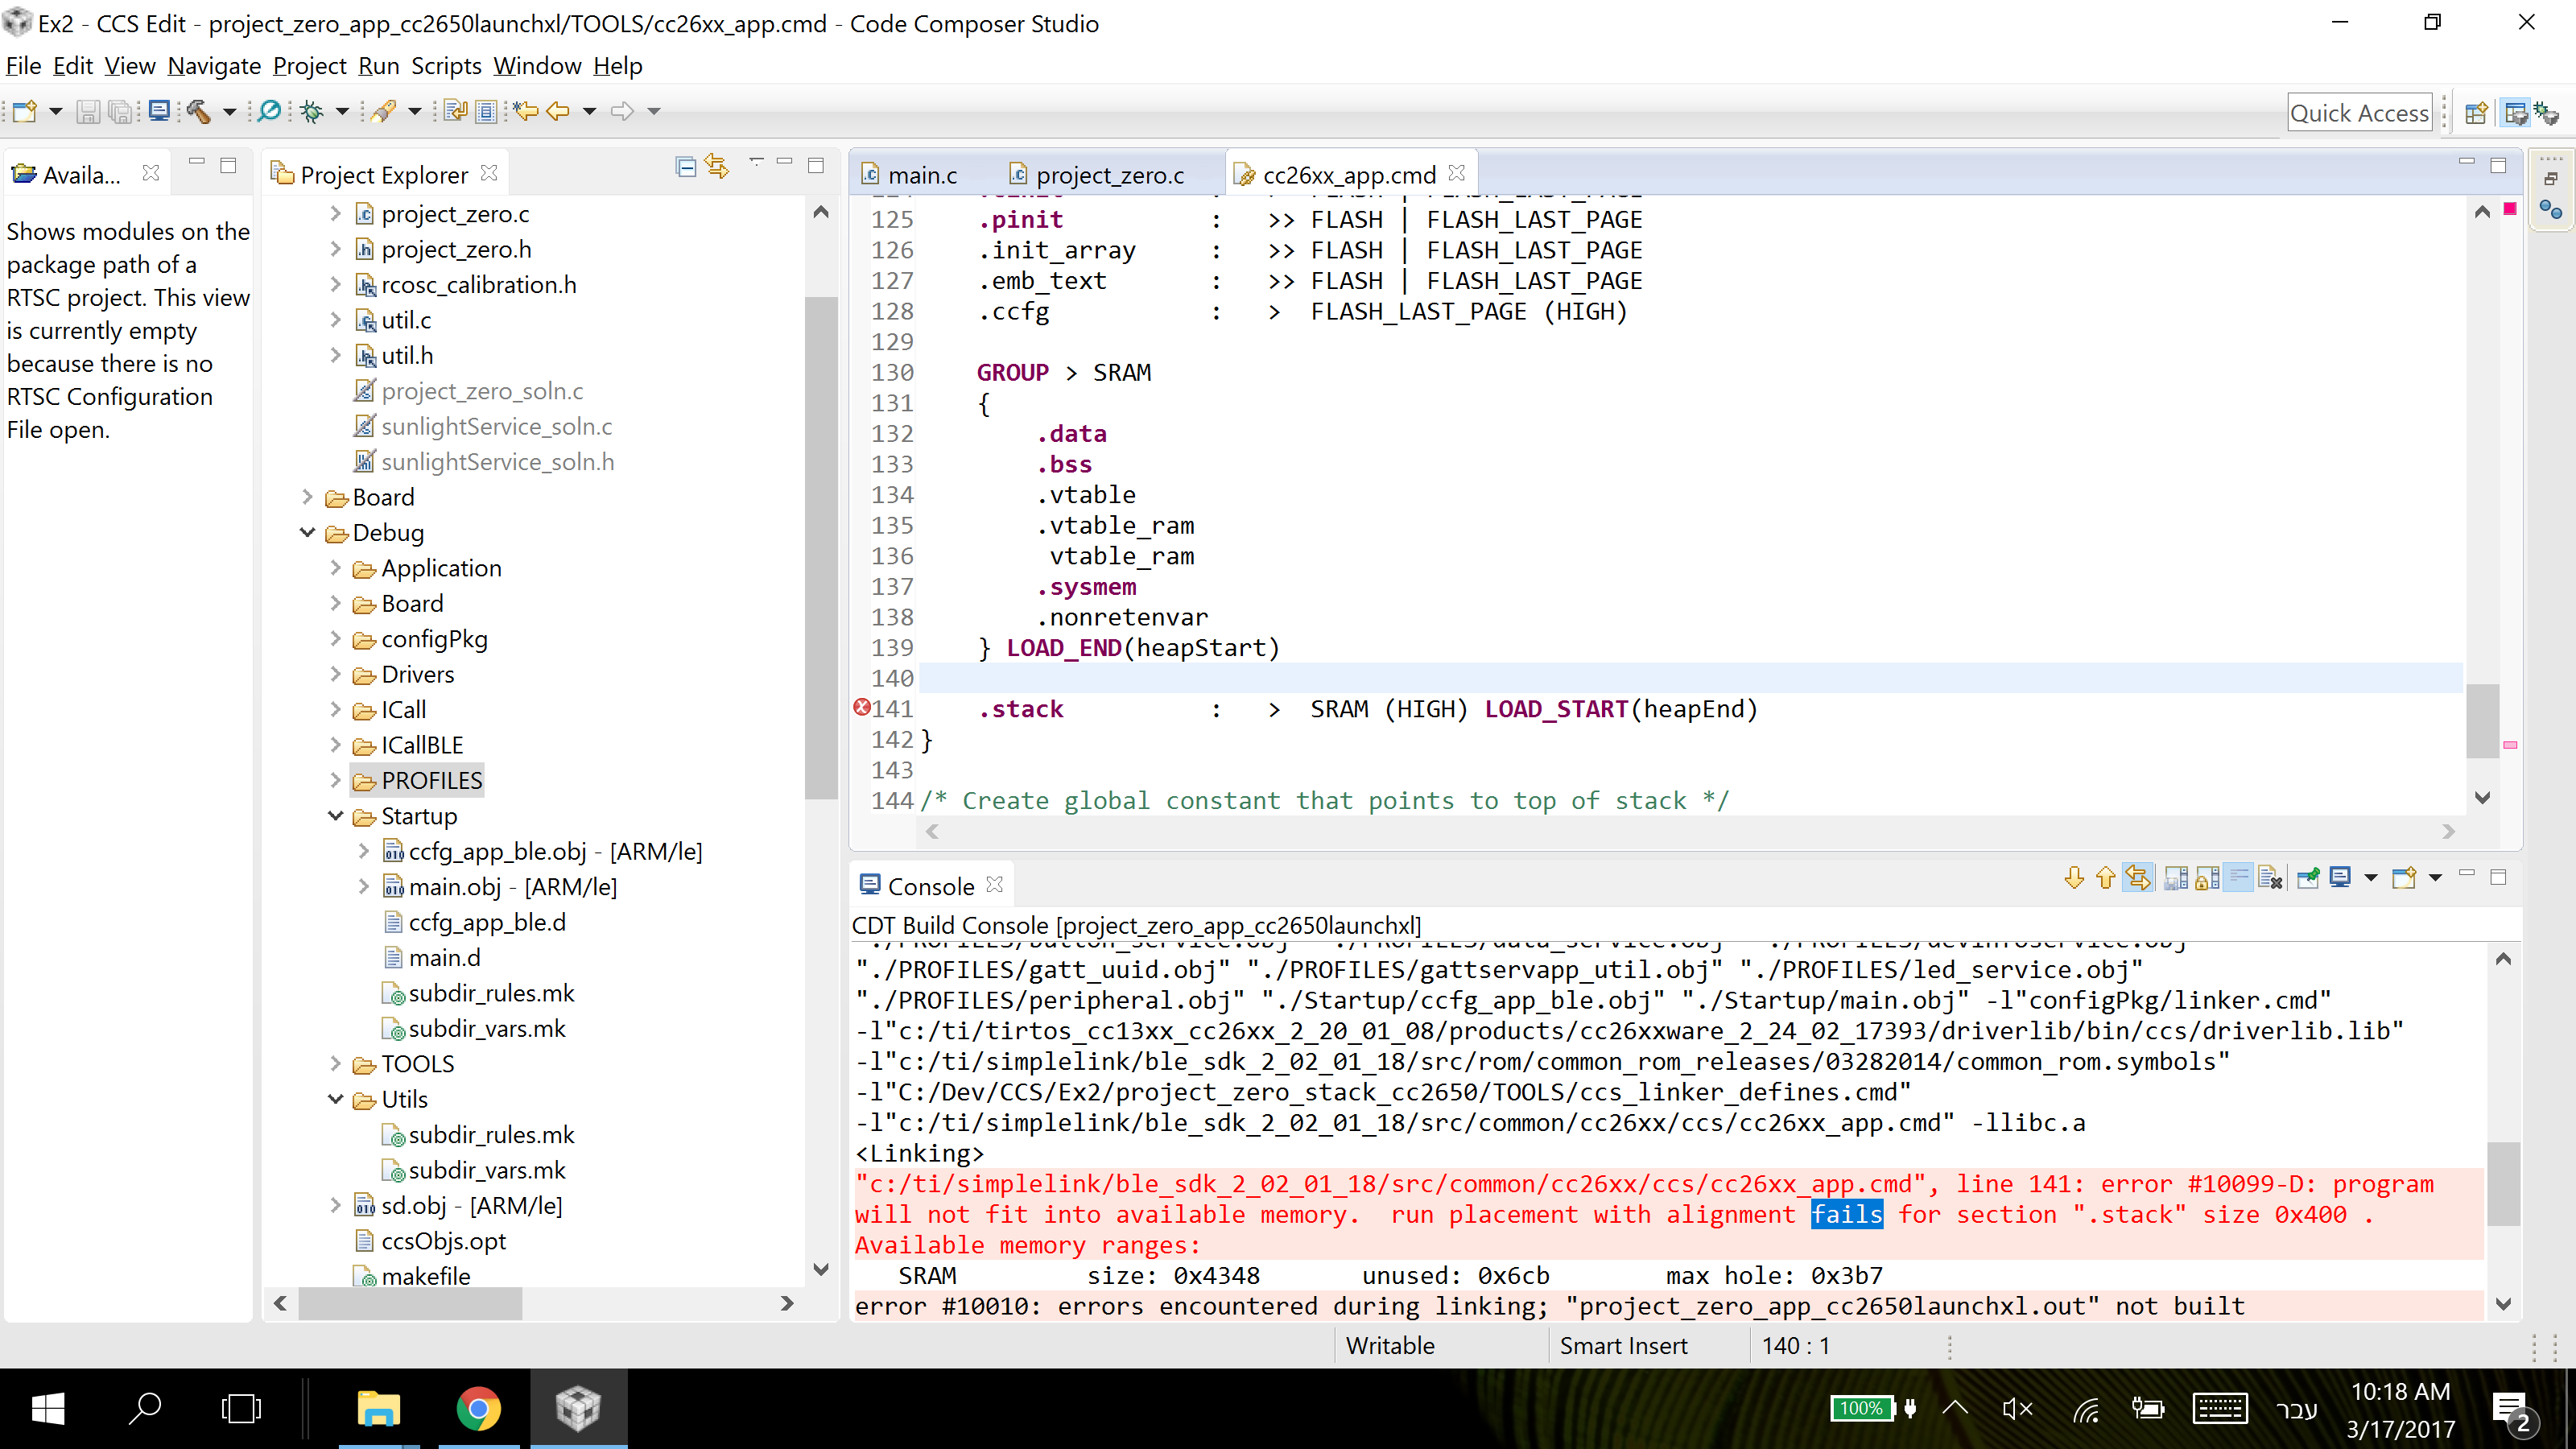Pin the Console view

(x=2308, y=878)
